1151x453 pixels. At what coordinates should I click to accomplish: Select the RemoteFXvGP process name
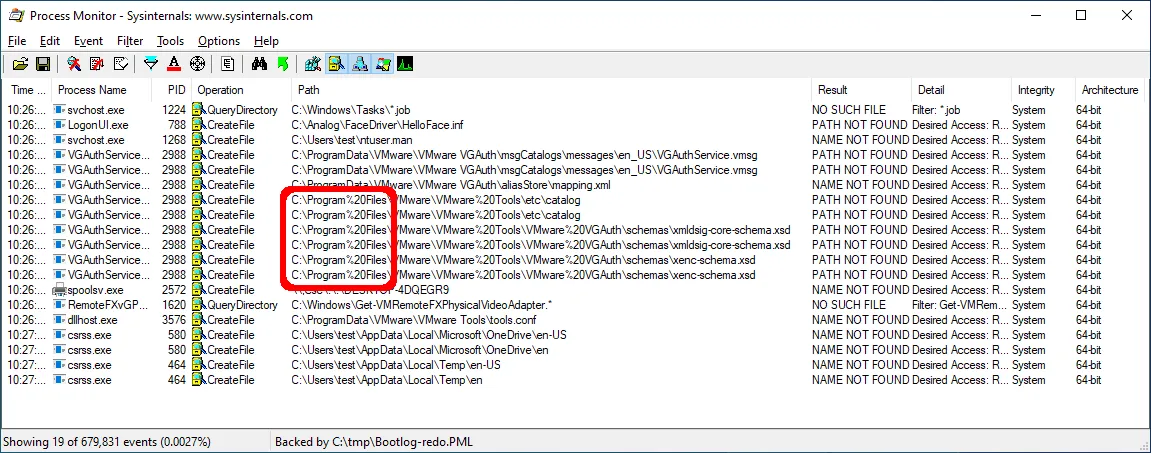[109, 305]
